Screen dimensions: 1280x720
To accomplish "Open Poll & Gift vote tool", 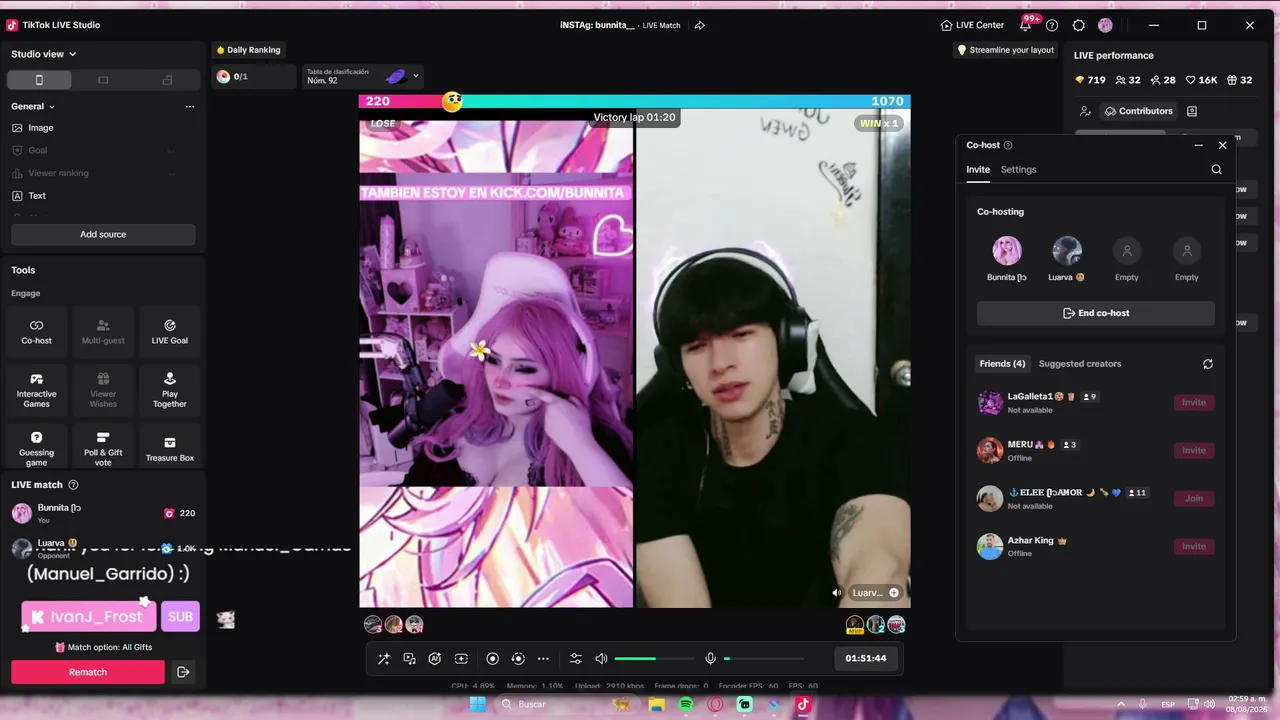I will [103, 445].
